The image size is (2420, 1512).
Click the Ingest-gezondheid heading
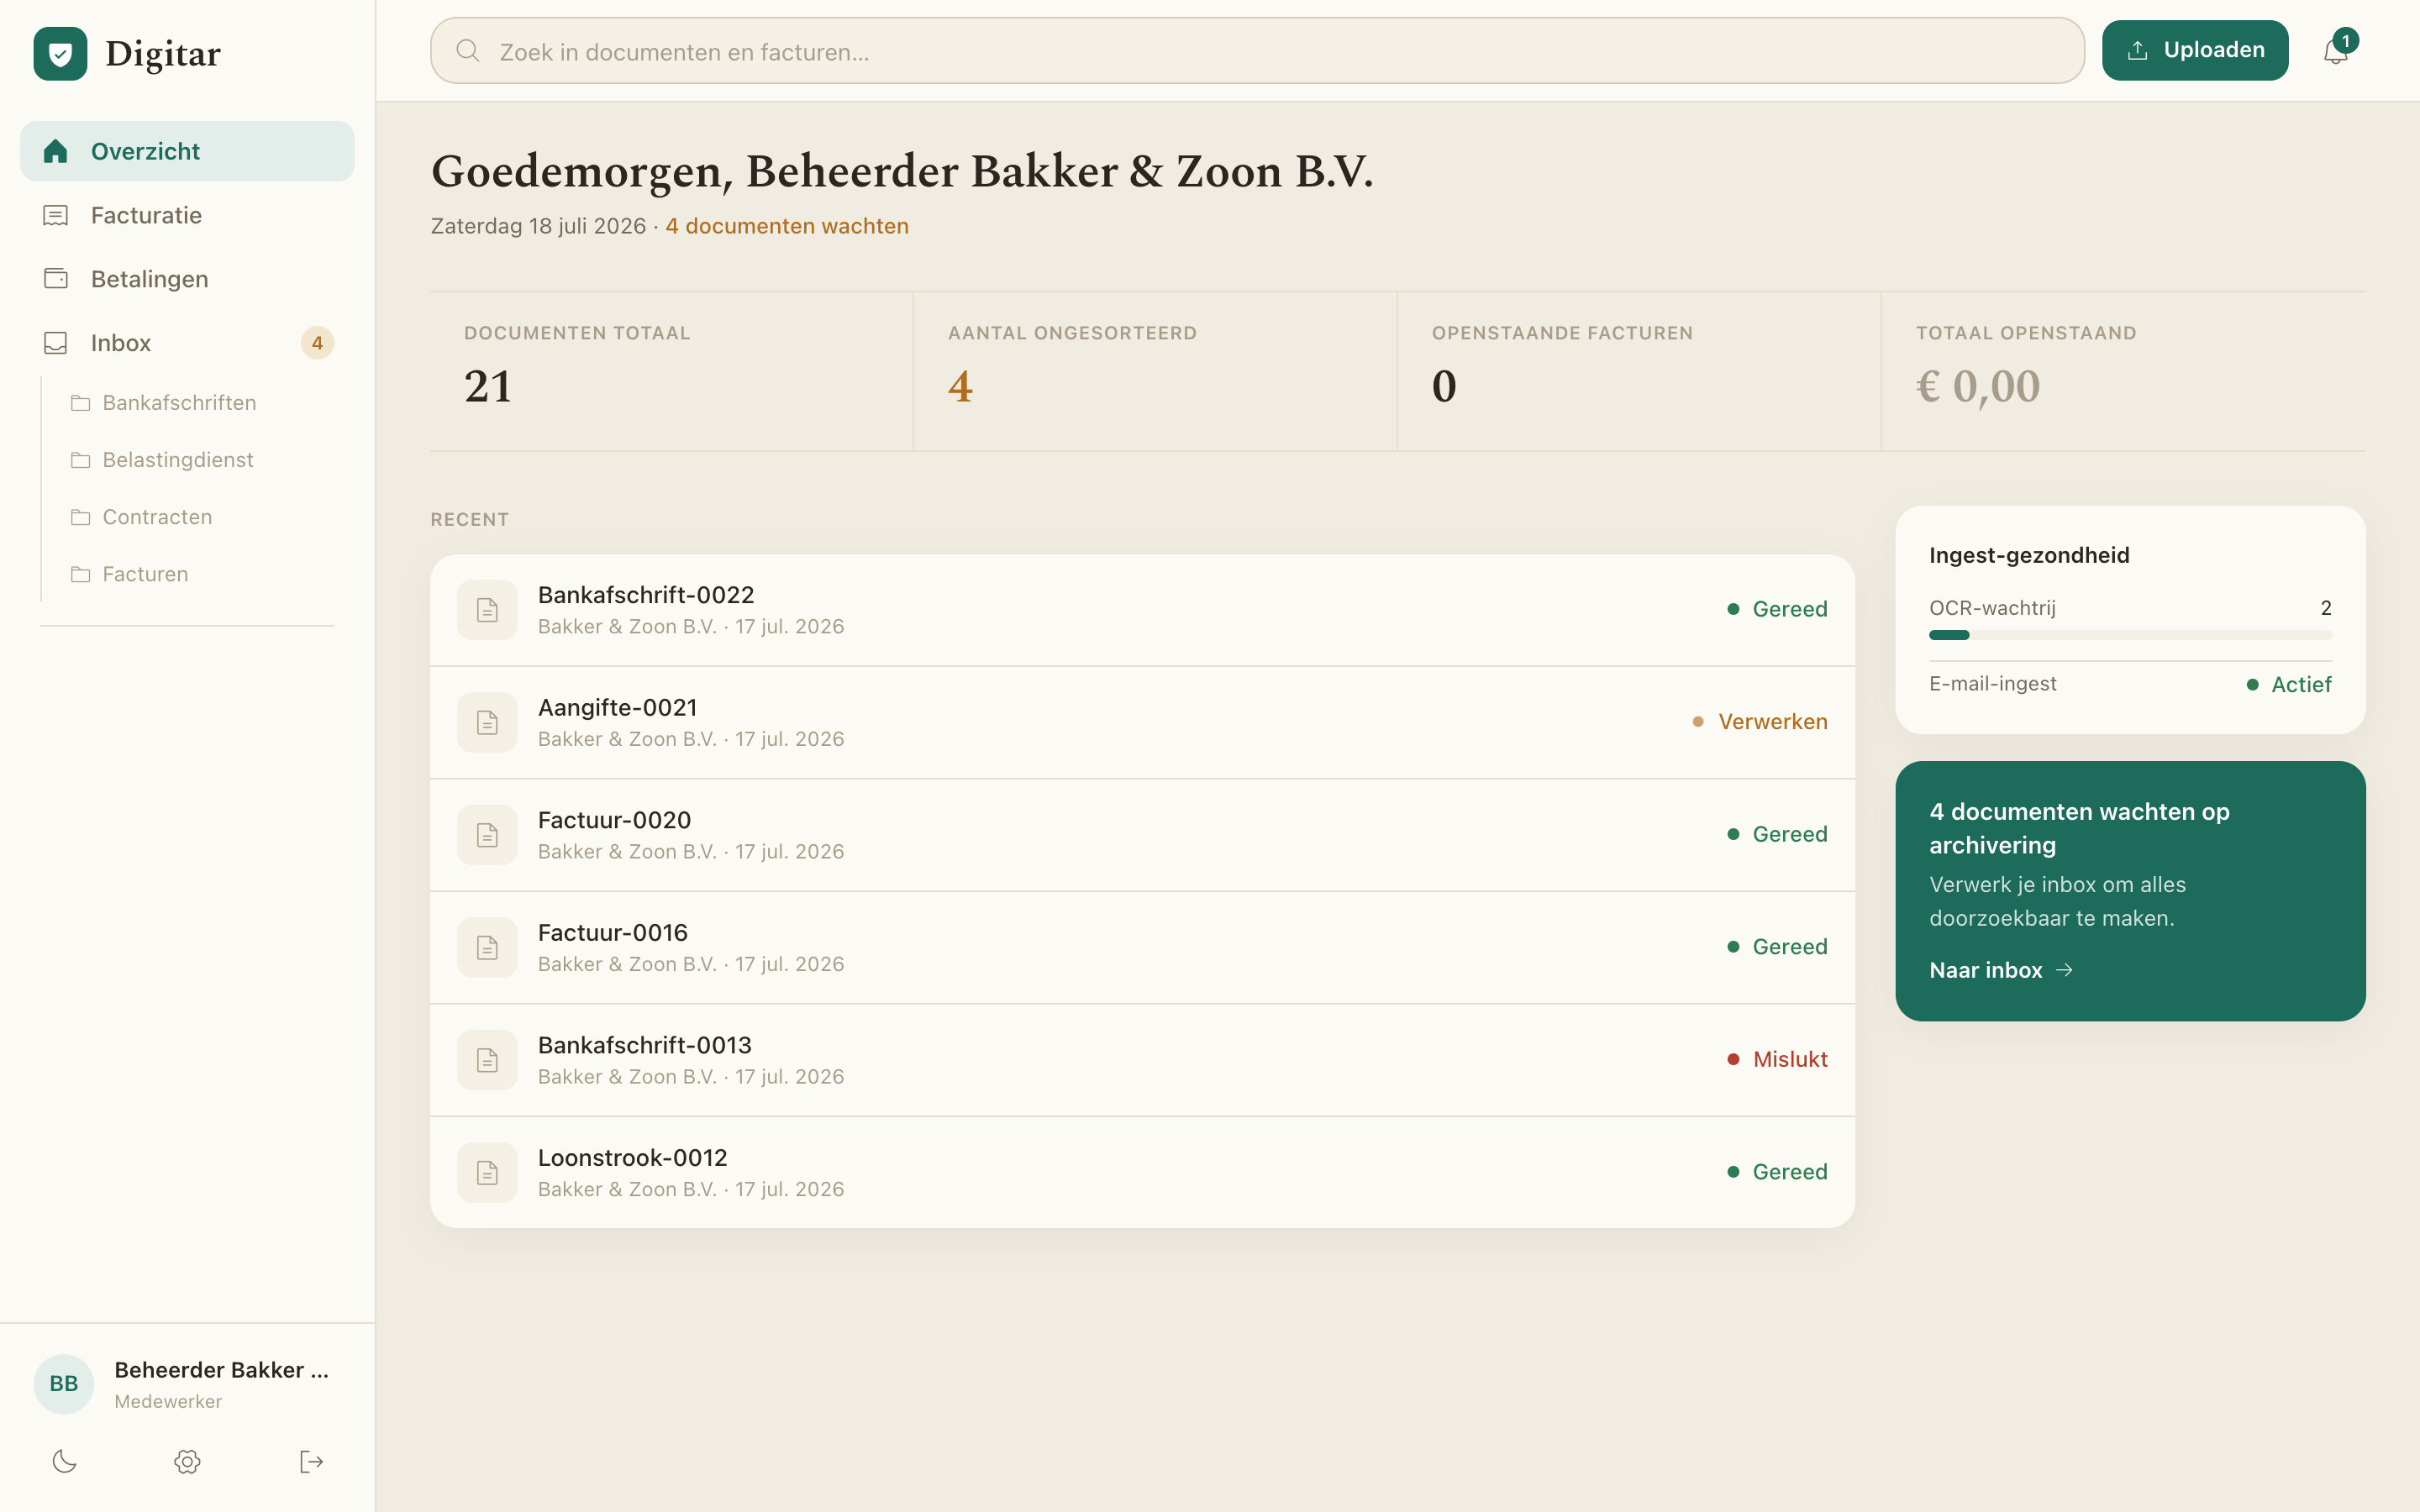2029,555
